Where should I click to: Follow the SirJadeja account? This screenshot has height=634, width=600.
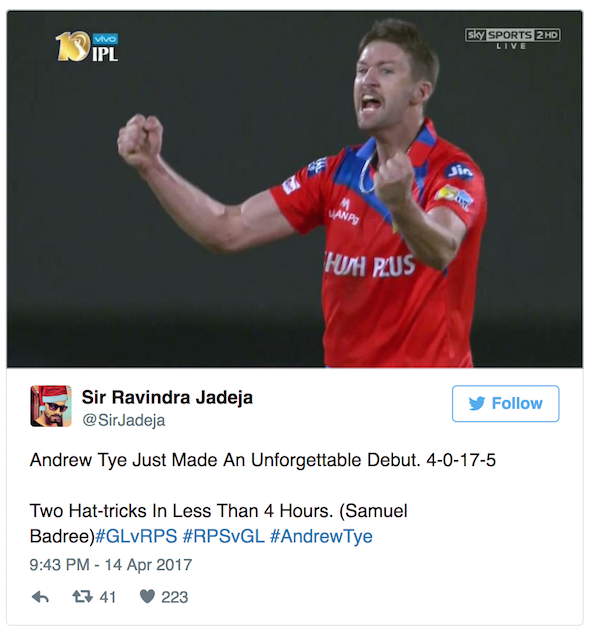click(x=505, y=404)
